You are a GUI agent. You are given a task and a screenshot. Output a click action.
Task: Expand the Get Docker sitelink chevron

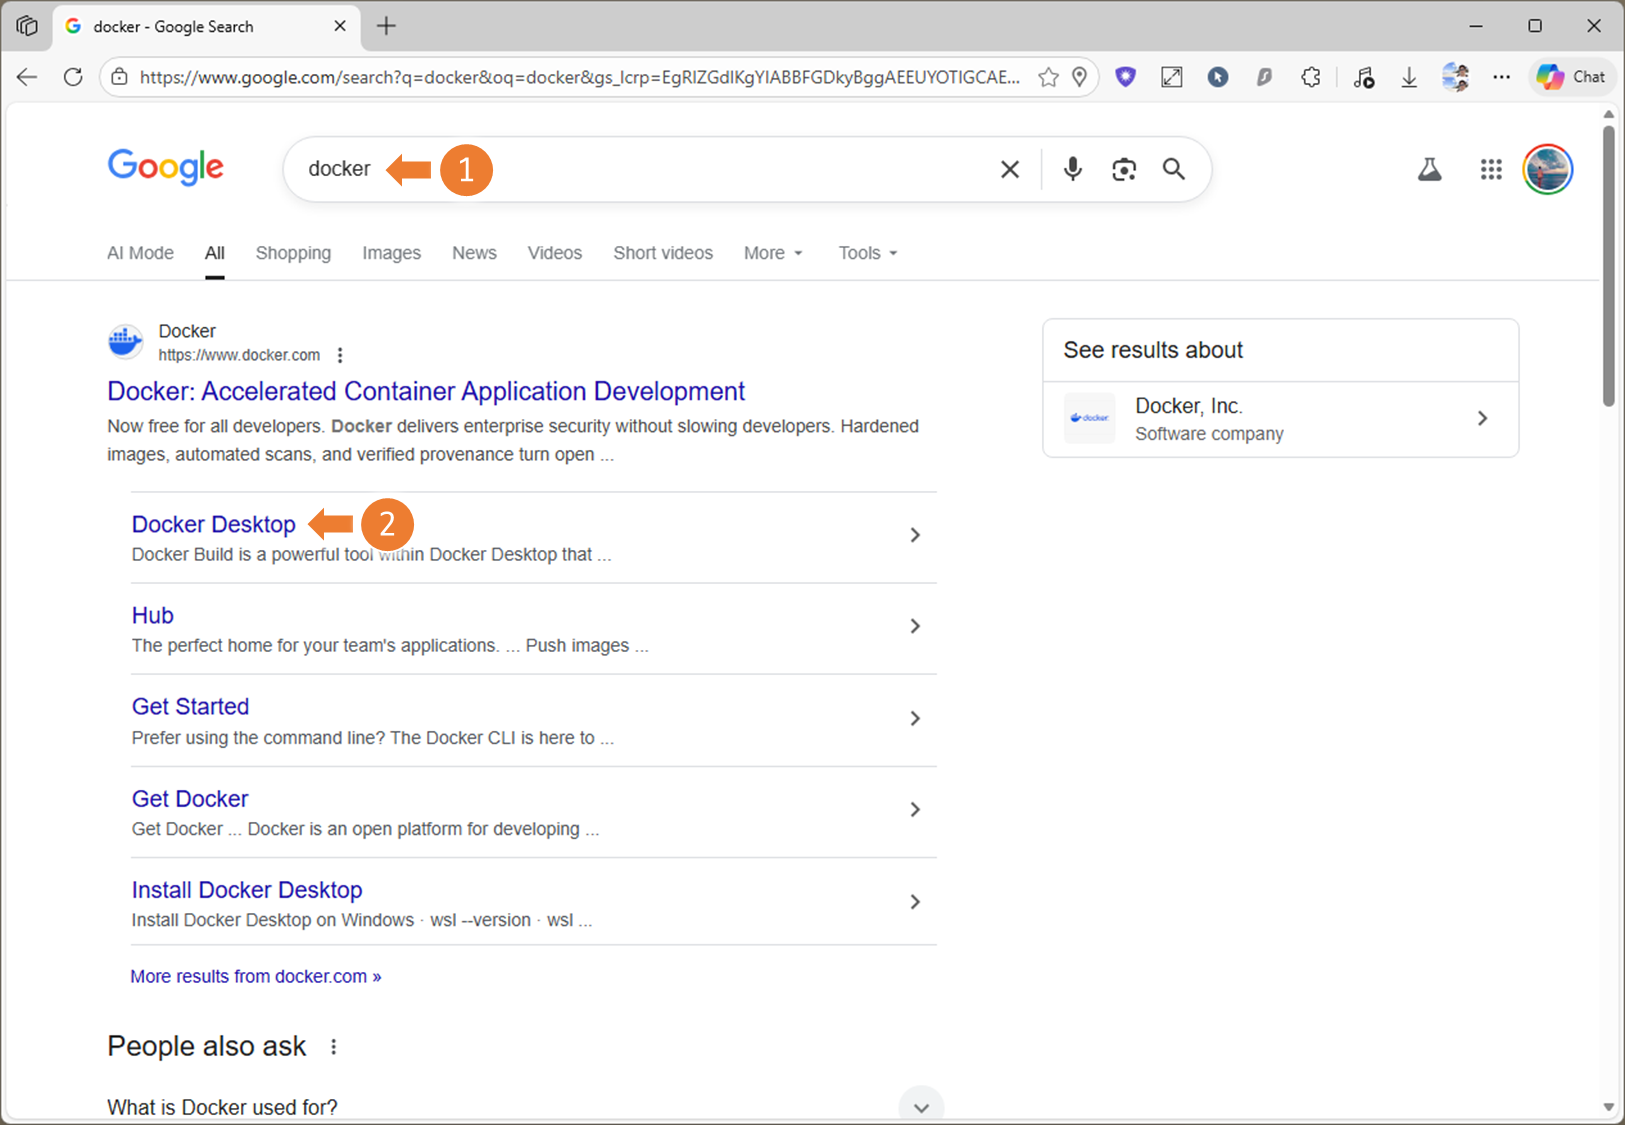[x=915, y=809]
